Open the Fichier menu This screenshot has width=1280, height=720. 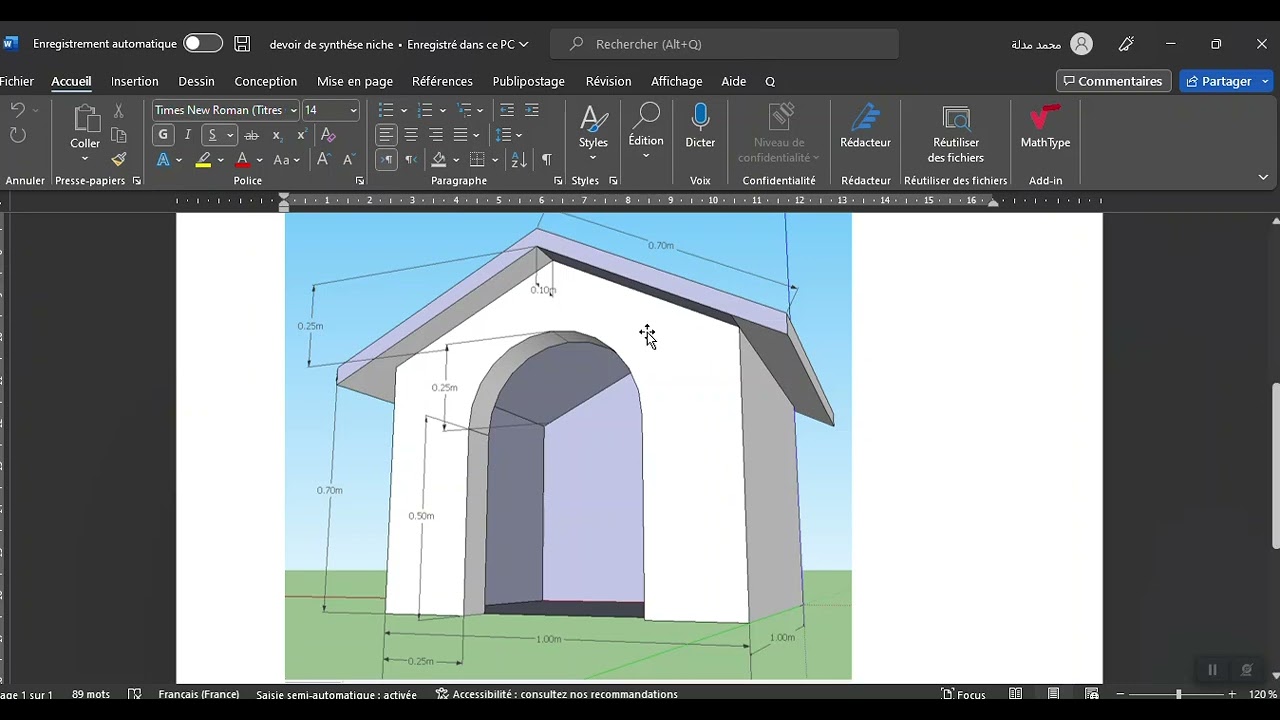coord(17,81)
